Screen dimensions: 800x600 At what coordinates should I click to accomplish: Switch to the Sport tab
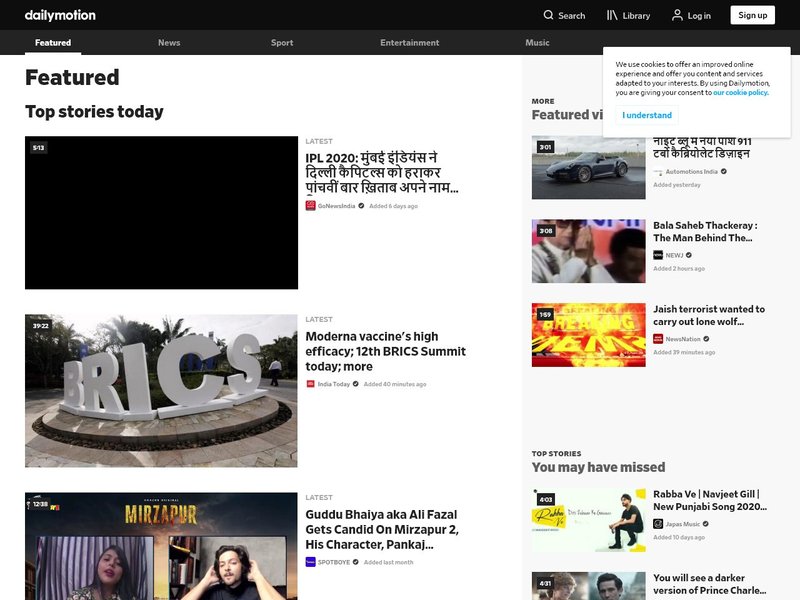(x=281, y=42)
